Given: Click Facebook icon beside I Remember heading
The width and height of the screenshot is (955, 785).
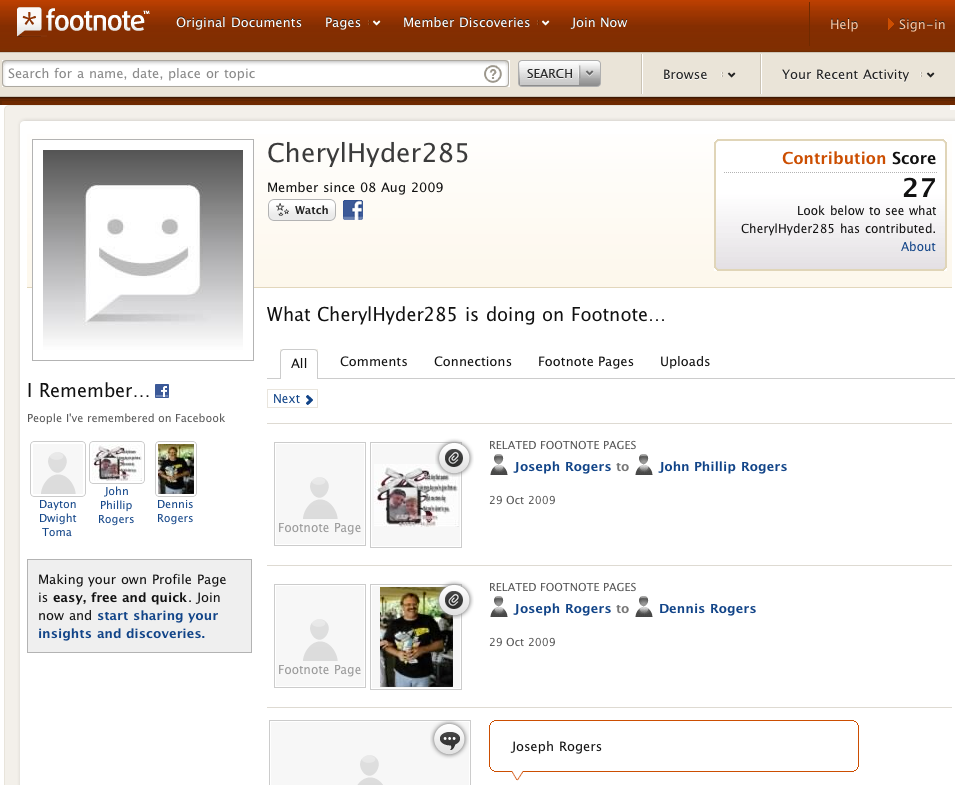Looking at the screenshot, I should point(162,391).
